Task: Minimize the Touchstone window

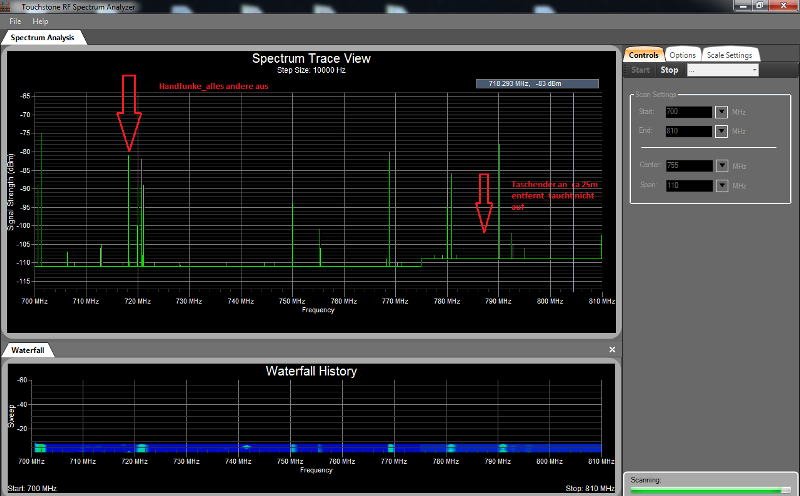Action: [743, 6]
